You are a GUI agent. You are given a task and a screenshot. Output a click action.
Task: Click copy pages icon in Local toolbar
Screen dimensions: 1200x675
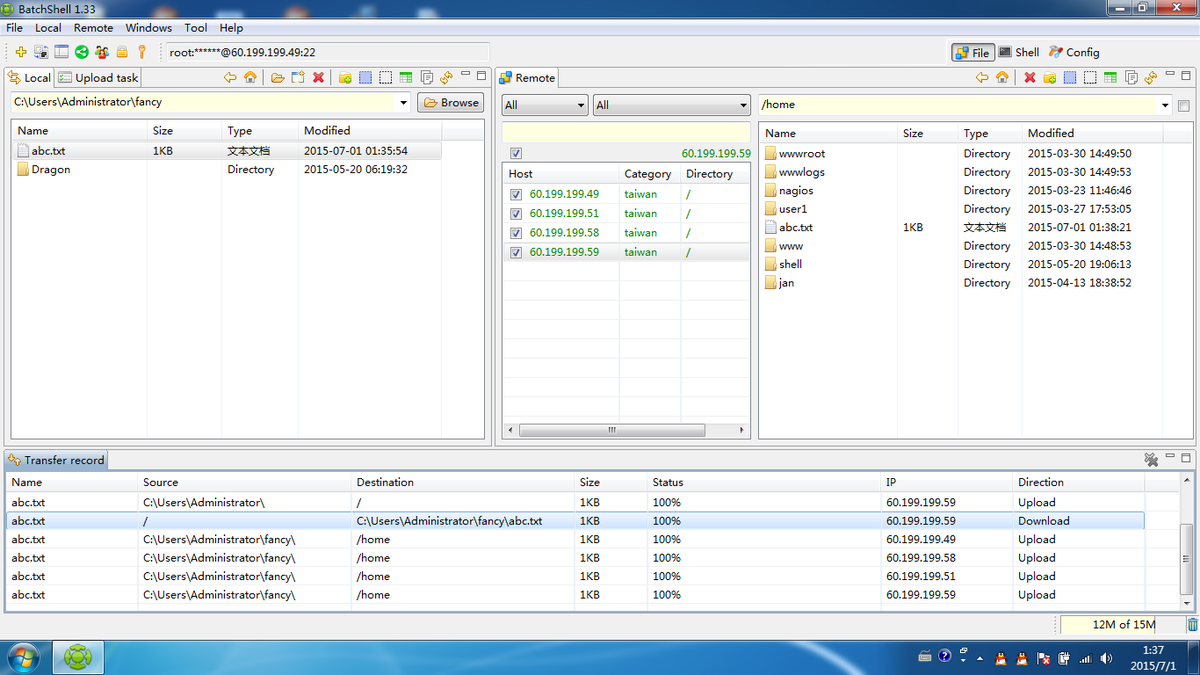click(427, 77)
